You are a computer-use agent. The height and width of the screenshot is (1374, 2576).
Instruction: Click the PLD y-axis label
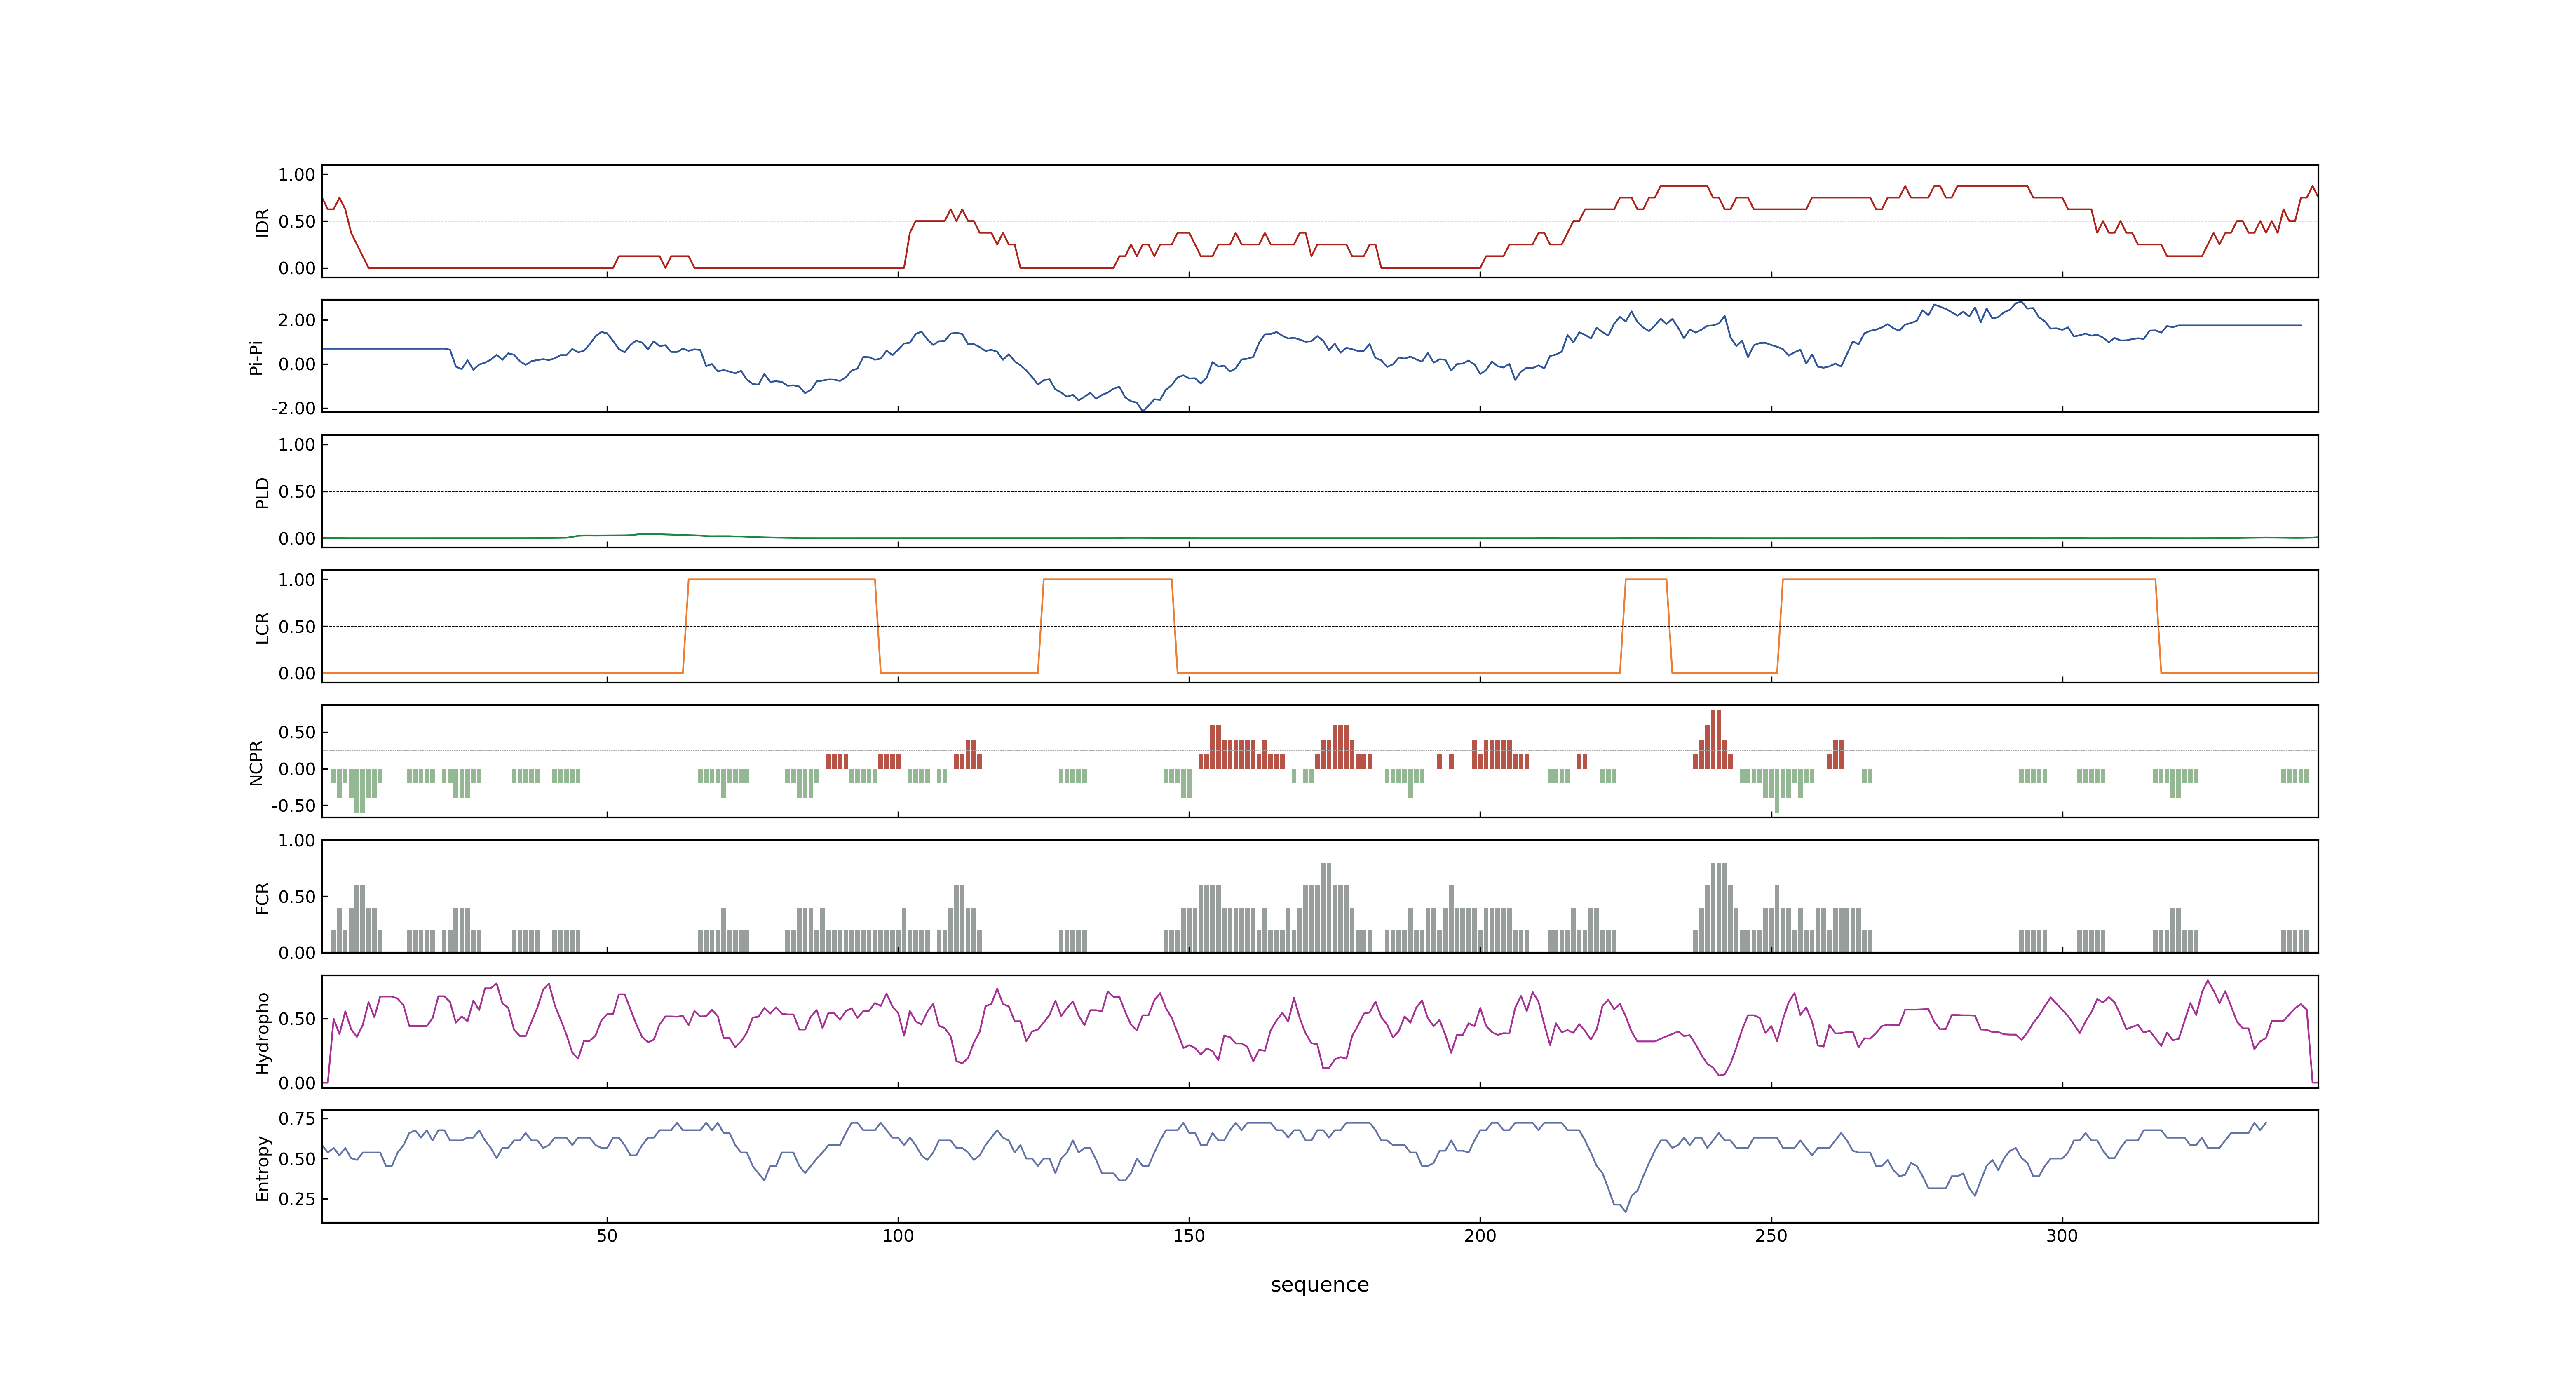(262, 492)
